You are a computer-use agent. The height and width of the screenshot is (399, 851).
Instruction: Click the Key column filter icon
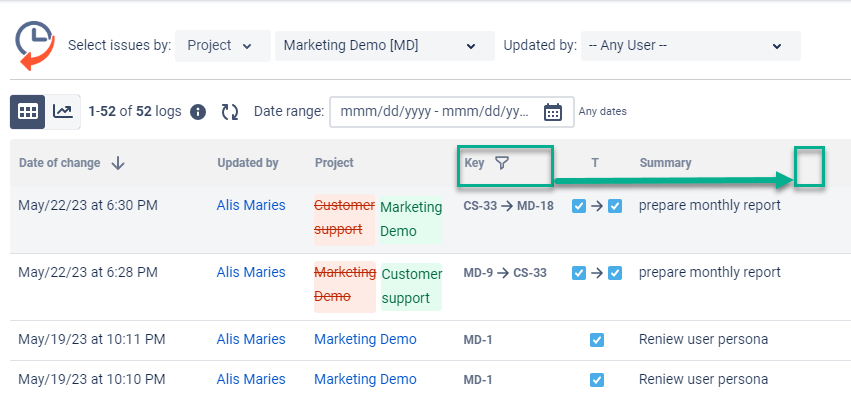(502, 163)
